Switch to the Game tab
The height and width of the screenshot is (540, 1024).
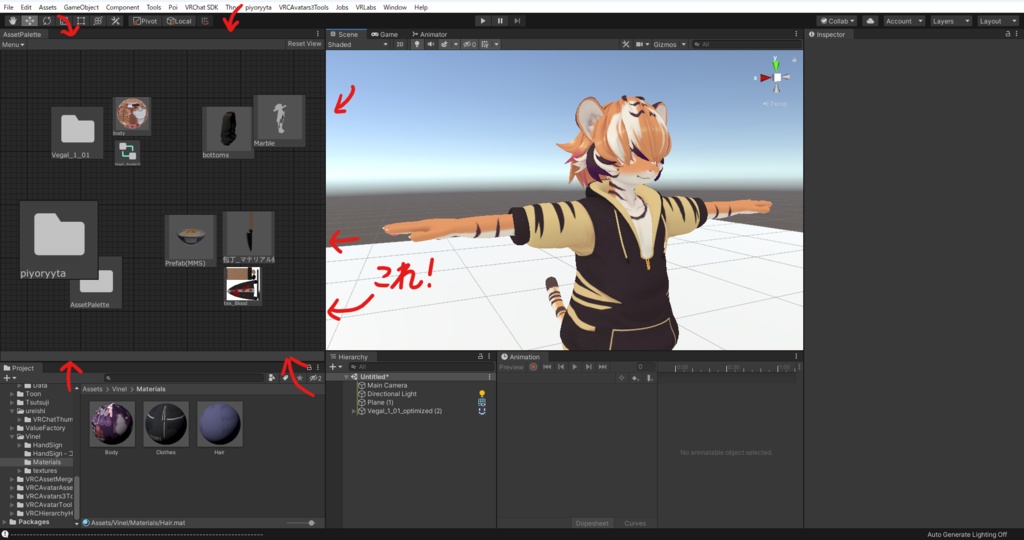tap(385, 34)
